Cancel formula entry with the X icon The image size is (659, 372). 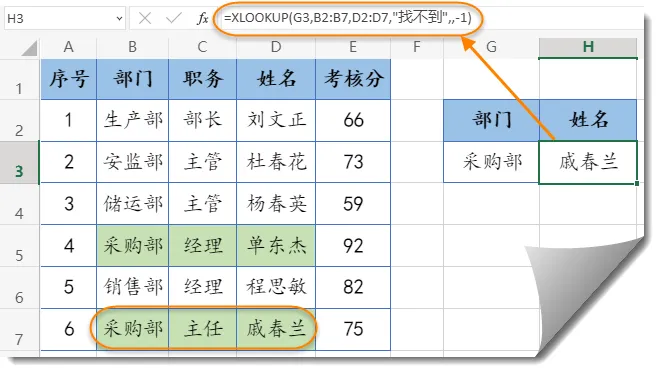145,18
